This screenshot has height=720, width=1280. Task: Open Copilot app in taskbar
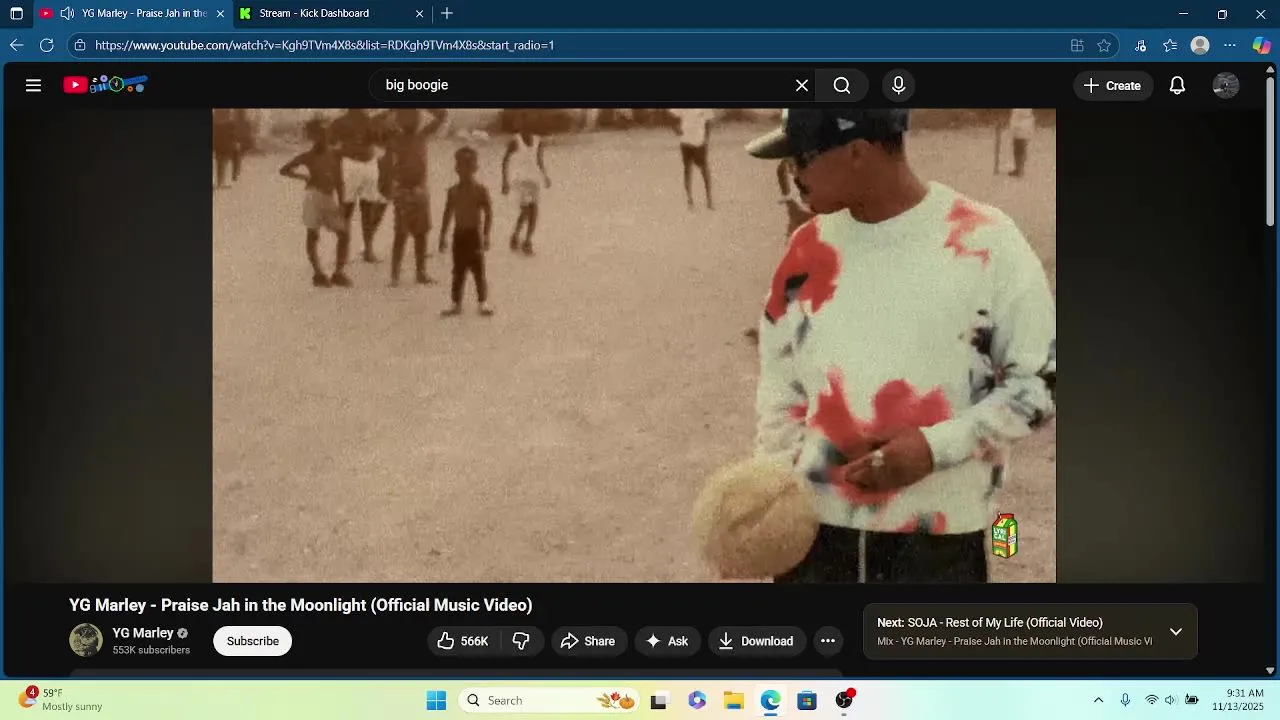(697, 701)
